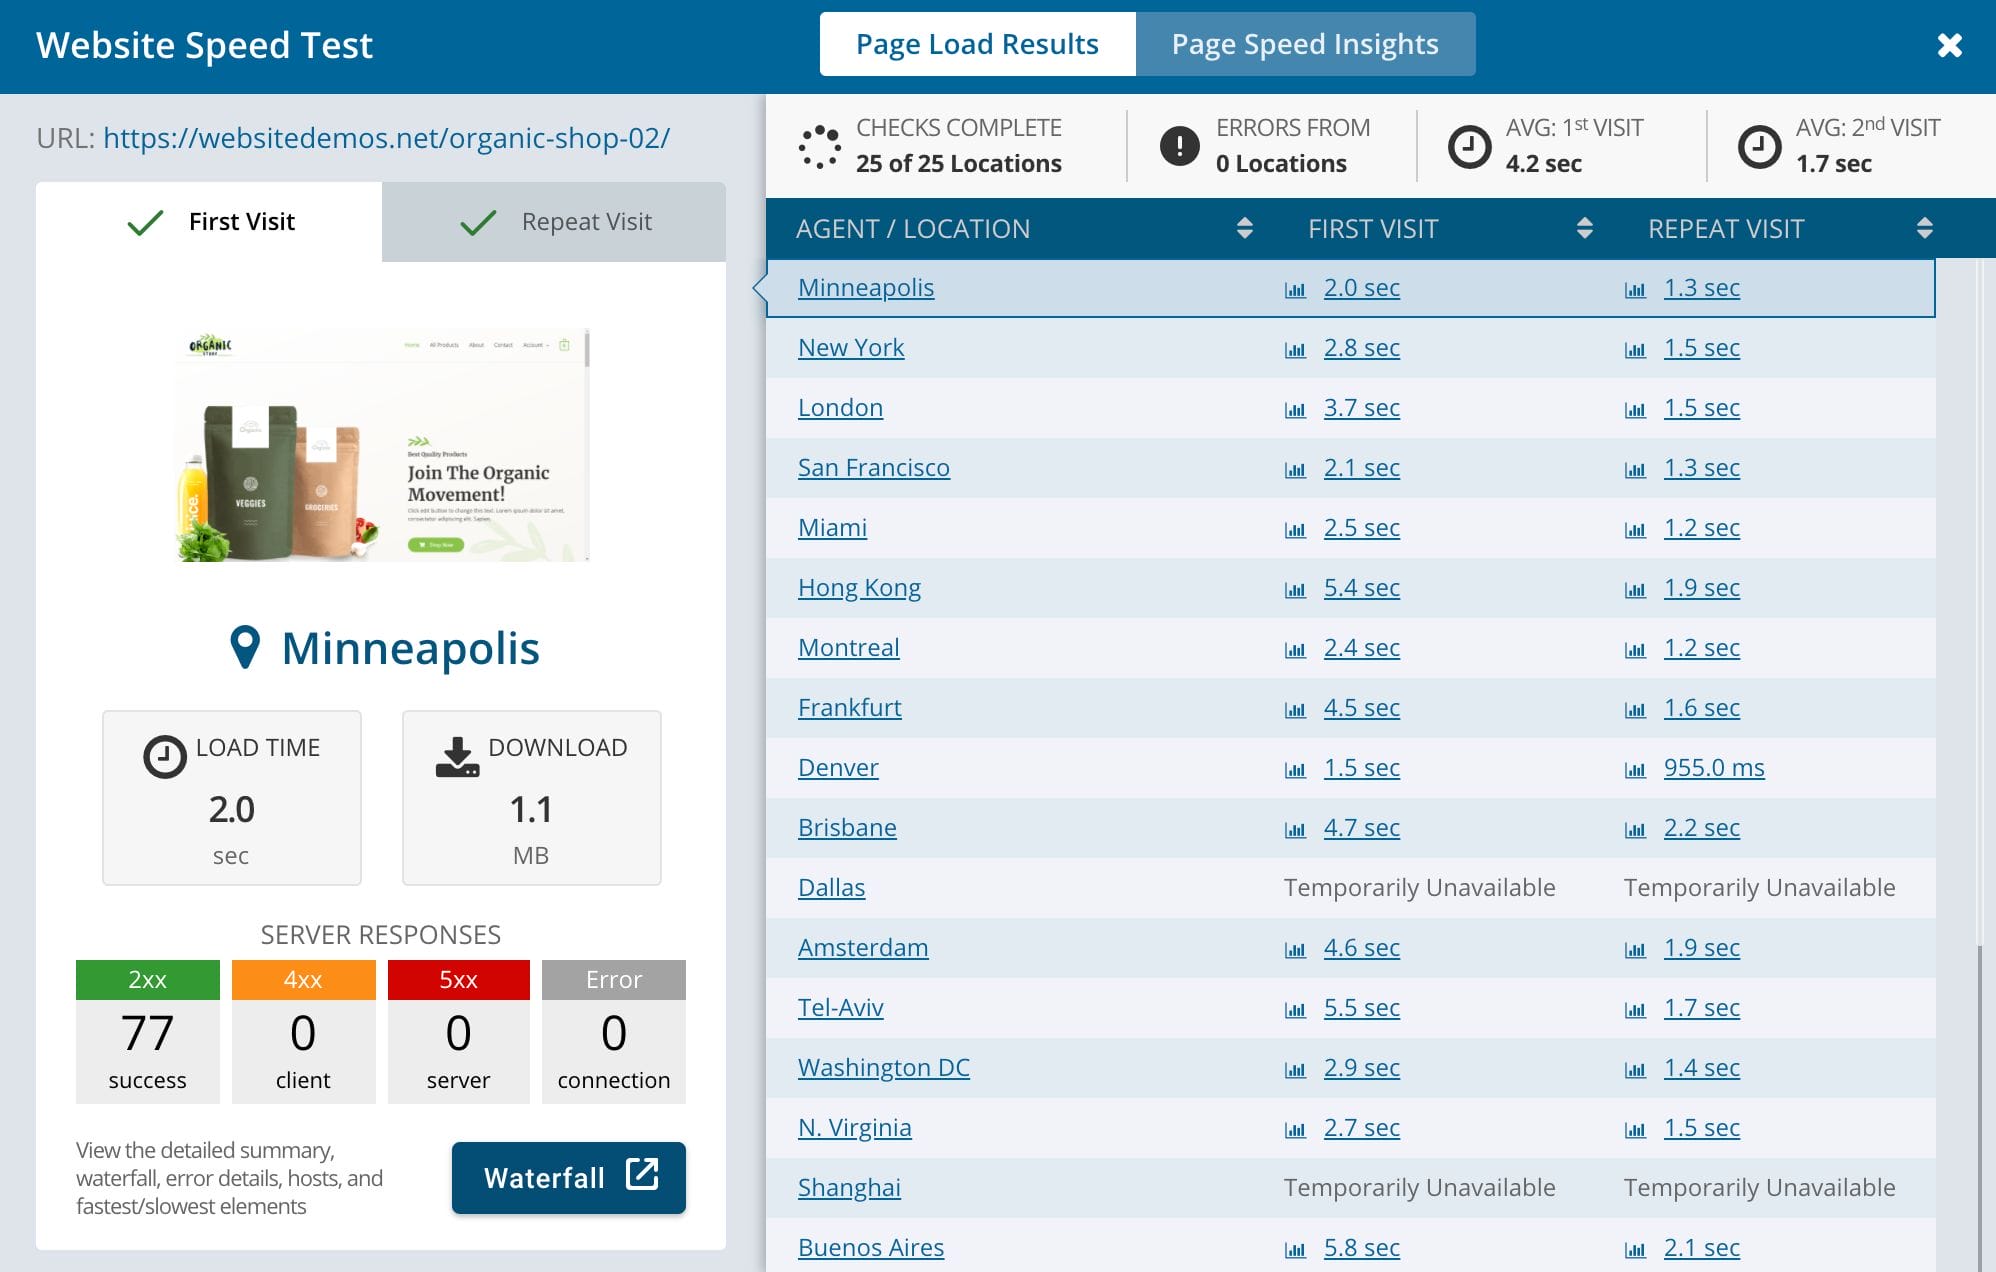Close the speed test panel with X
The height and width of the screenshot is (1272, 1996).
[1949, 45]
